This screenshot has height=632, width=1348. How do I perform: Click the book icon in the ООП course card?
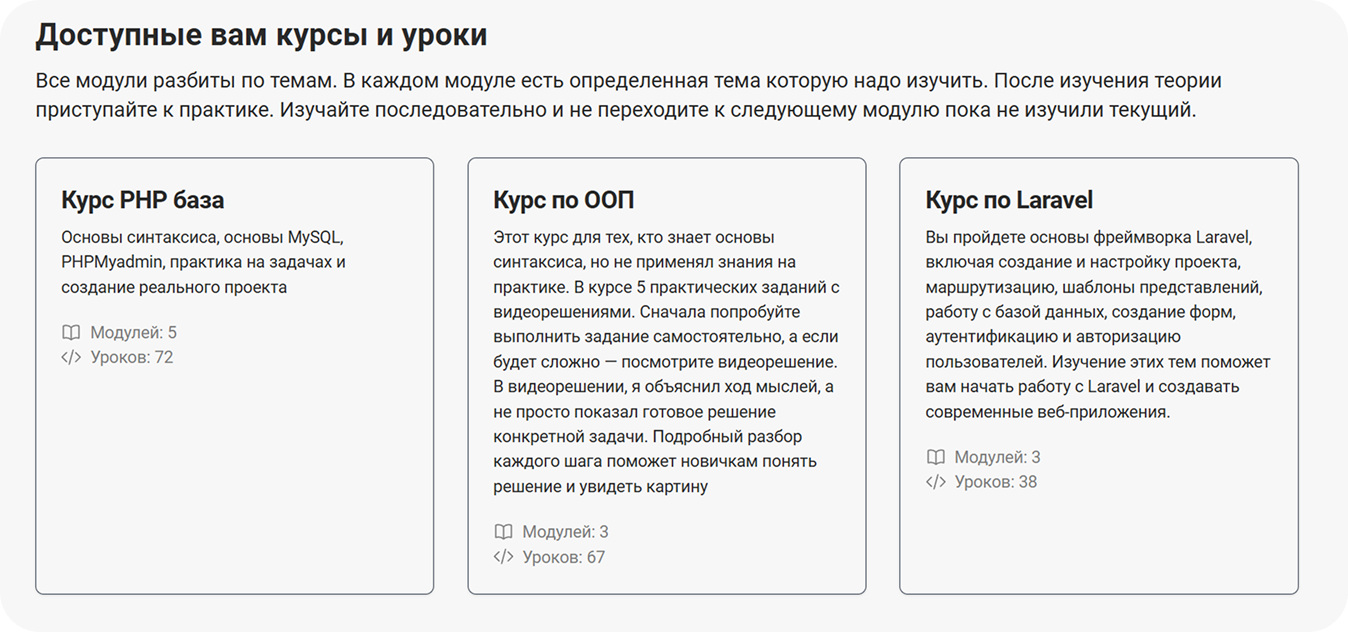click(503, 532)
